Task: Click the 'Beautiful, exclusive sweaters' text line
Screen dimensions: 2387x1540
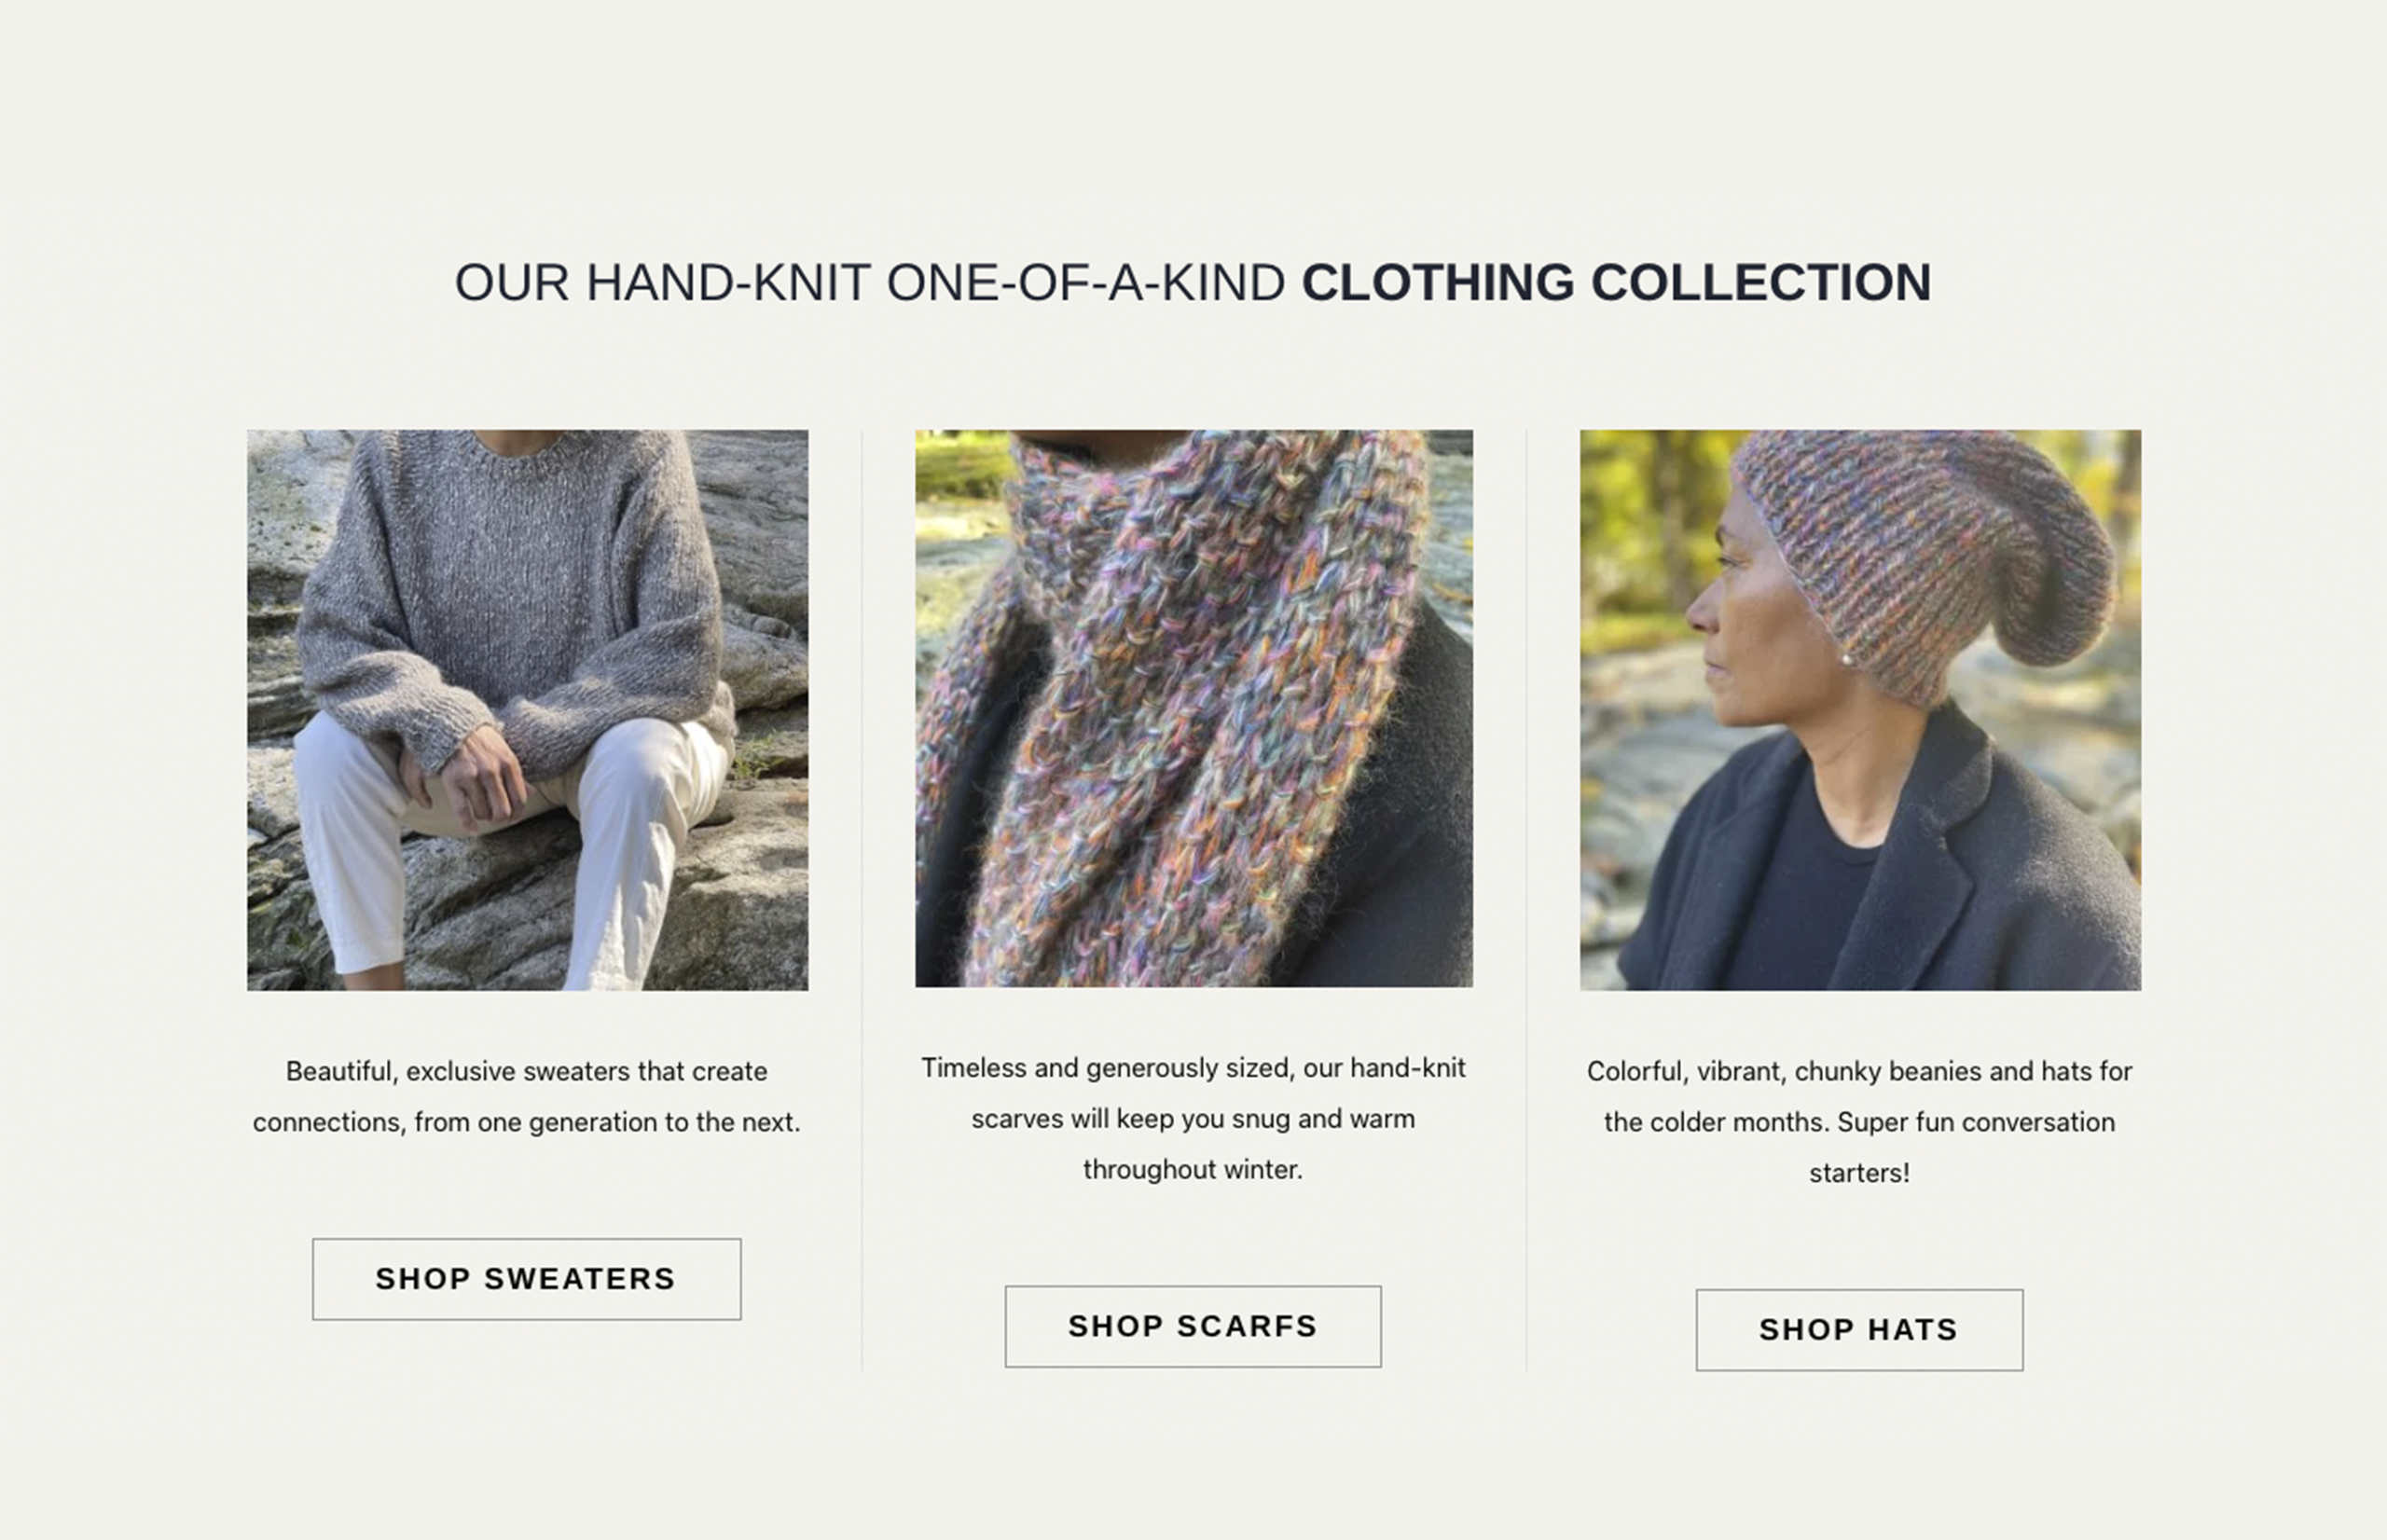Action: tap(527, 1071)
